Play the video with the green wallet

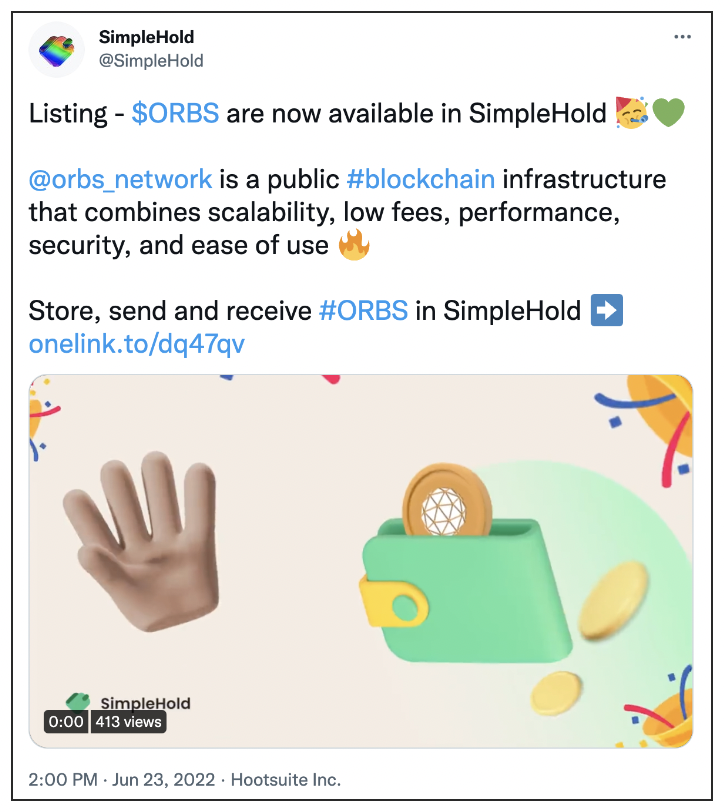361,561
